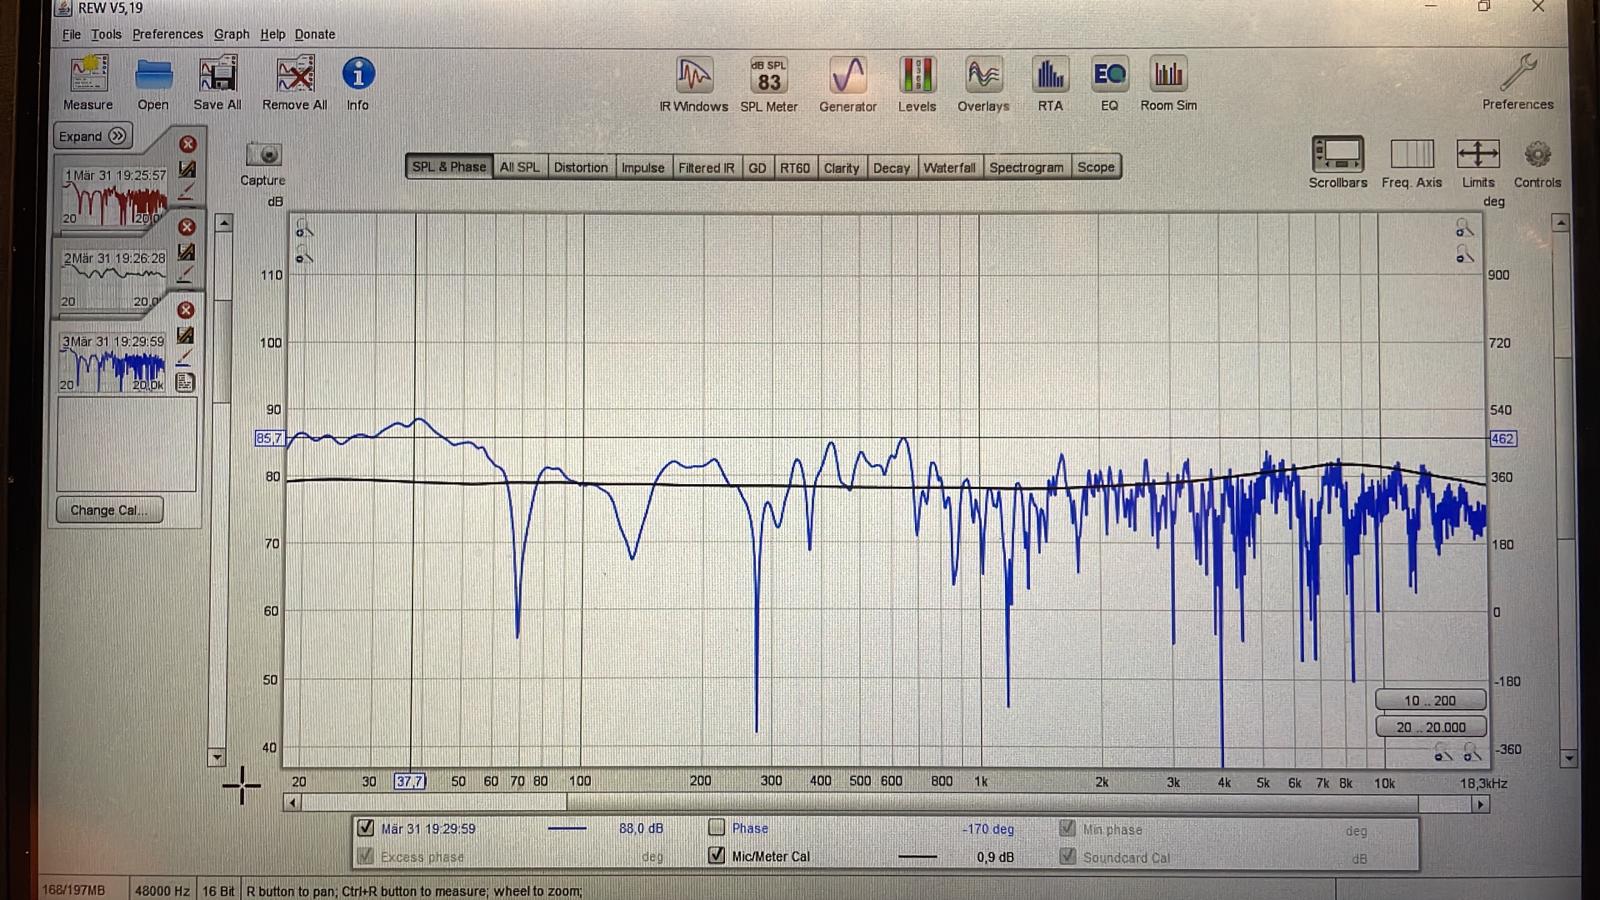Enable the Phase trace checkbox

(717, 828)
